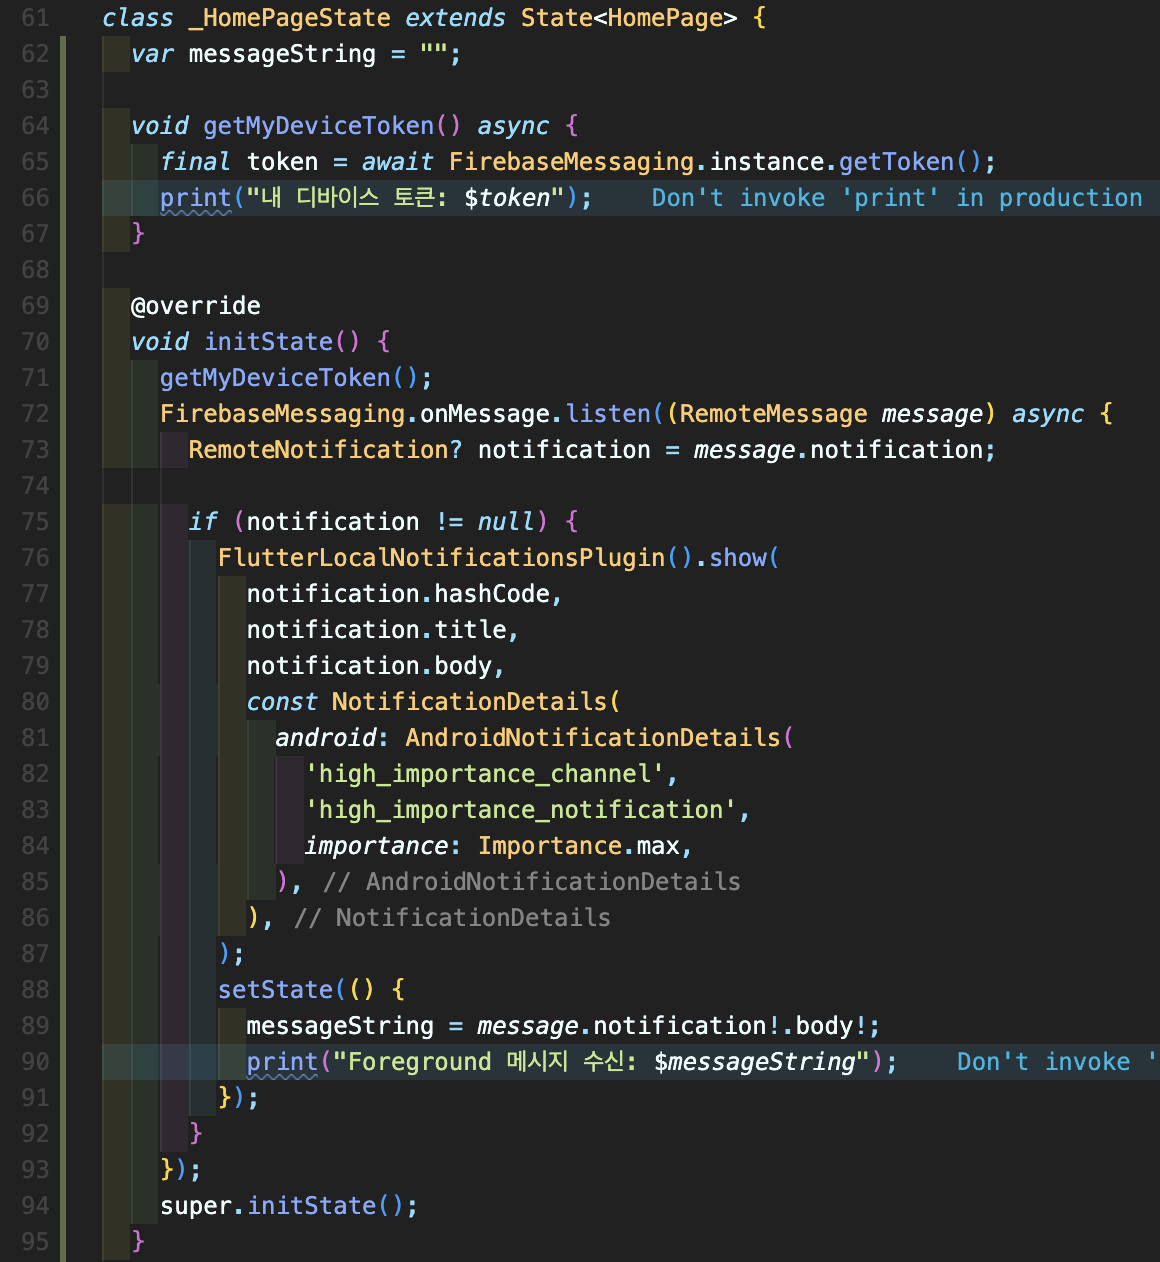The image size is (1160, 1262).
Task: Click the 'async' keyword on line 72
Action: click(1048, 414)
